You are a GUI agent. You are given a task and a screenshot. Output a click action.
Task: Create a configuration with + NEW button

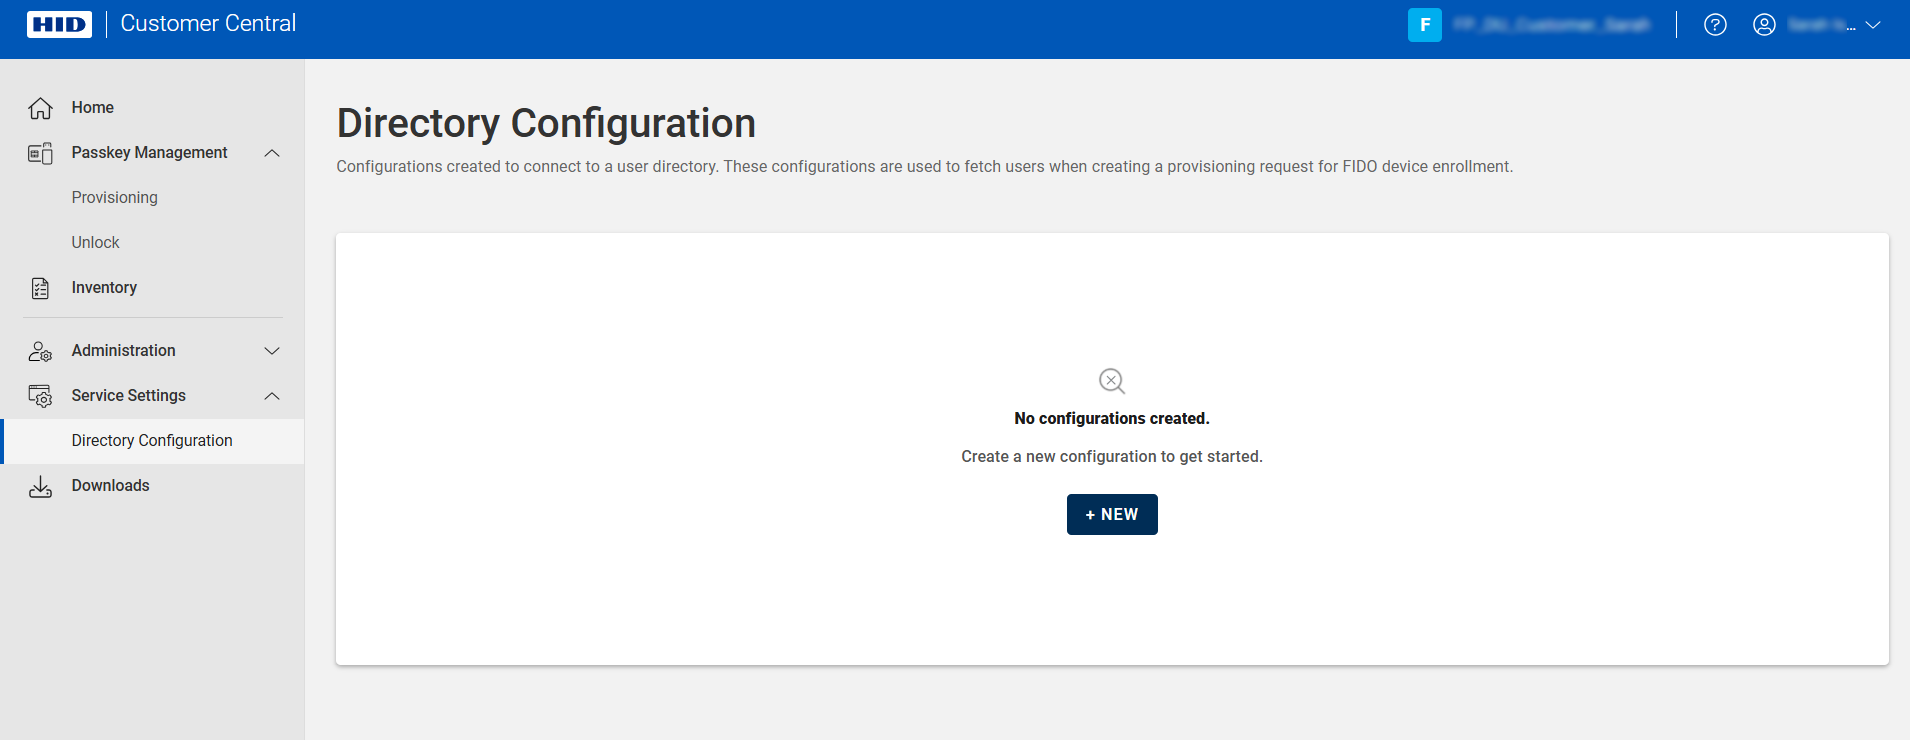1111,514
